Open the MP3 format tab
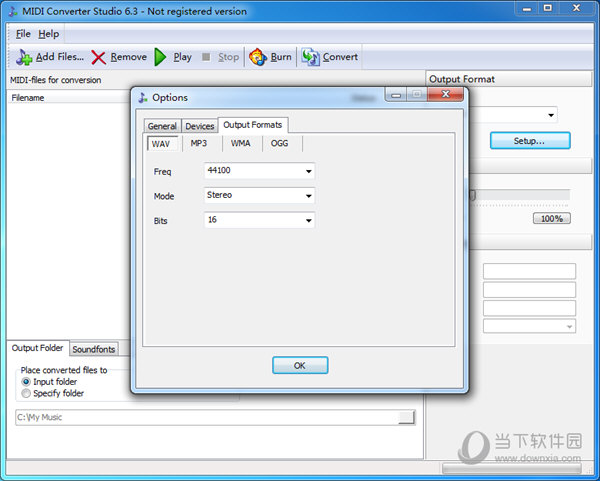The width and height of the screenshot is (600, 481). [199, 143]
